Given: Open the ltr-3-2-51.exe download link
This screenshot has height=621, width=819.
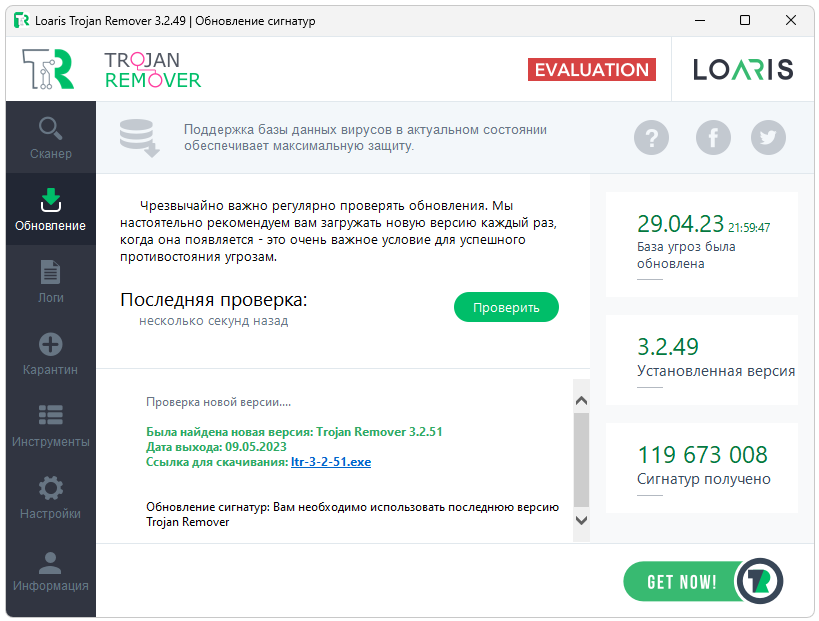Looking at the screenshot, I should click(x=331, y=462).
